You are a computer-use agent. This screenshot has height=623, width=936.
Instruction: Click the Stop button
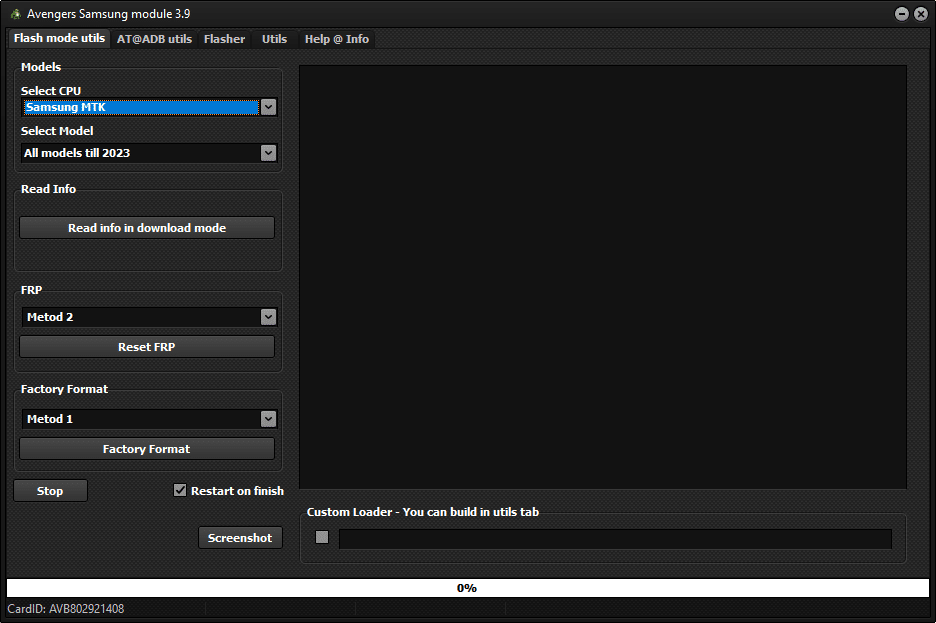point(50,491)
